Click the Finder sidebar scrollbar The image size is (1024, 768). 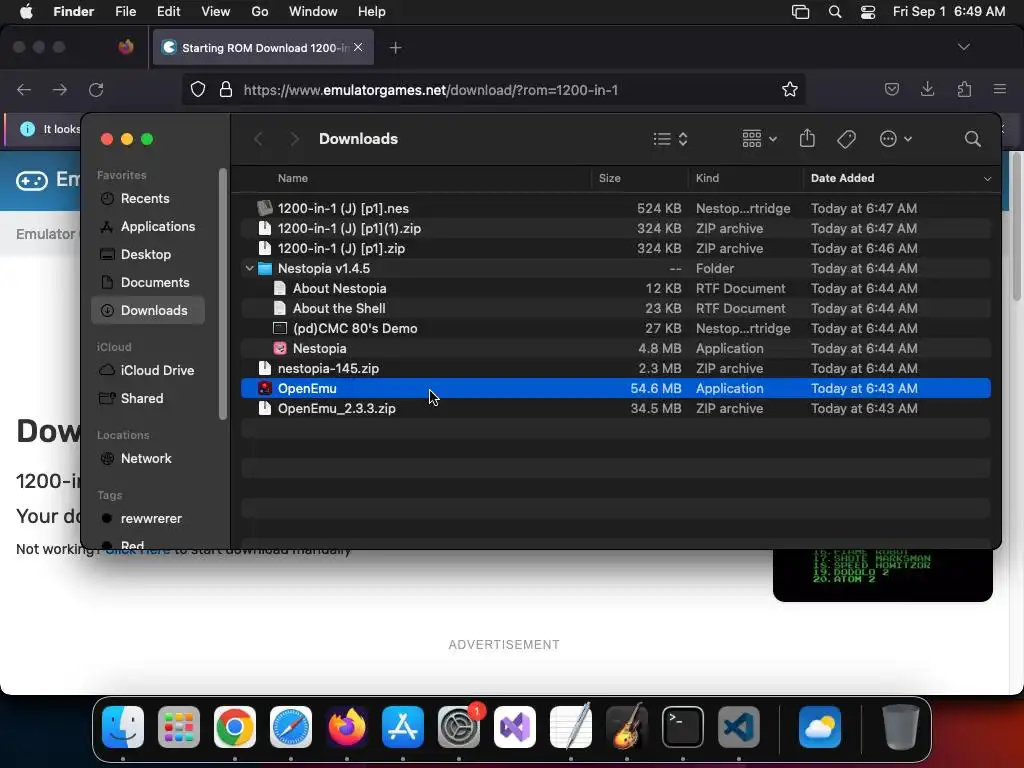[x=223, y=294]
